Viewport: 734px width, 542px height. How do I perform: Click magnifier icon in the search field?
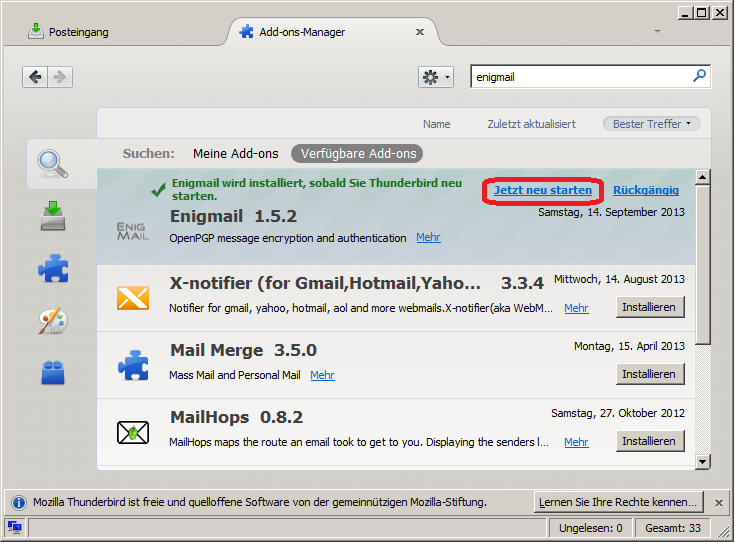click(699, 76)
